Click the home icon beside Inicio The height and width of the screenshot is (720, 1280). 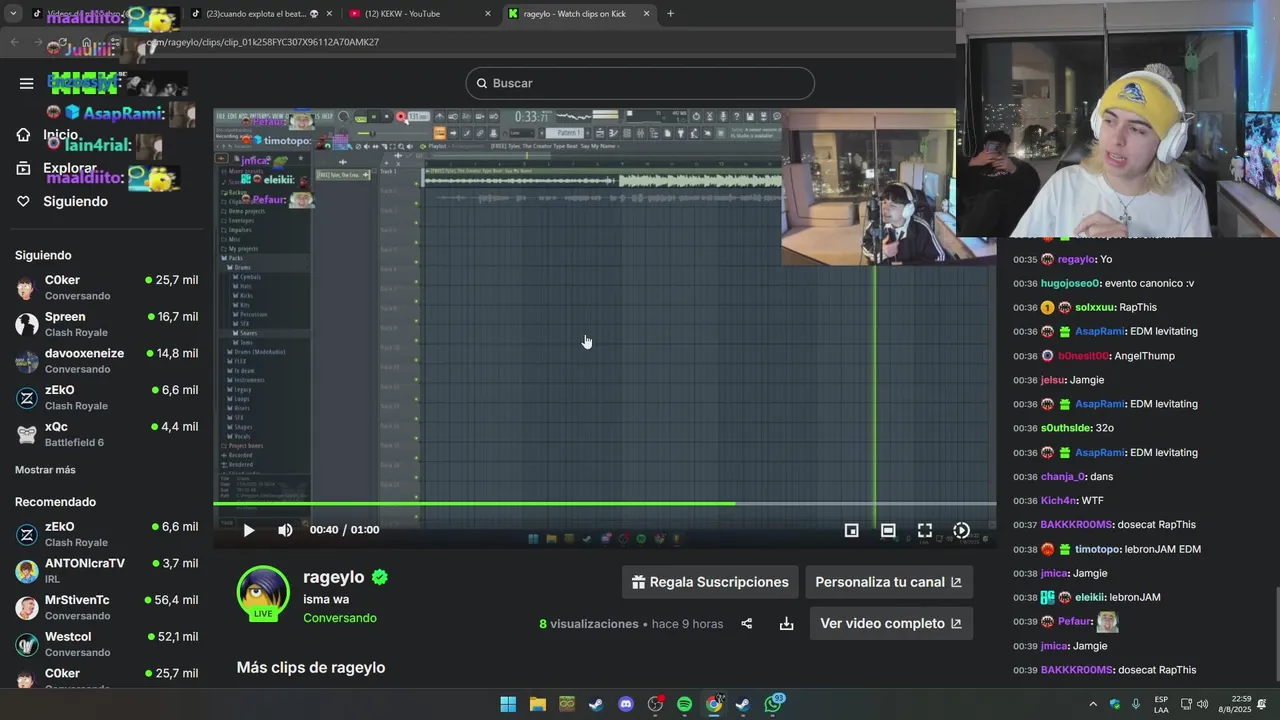coord(24,135)
